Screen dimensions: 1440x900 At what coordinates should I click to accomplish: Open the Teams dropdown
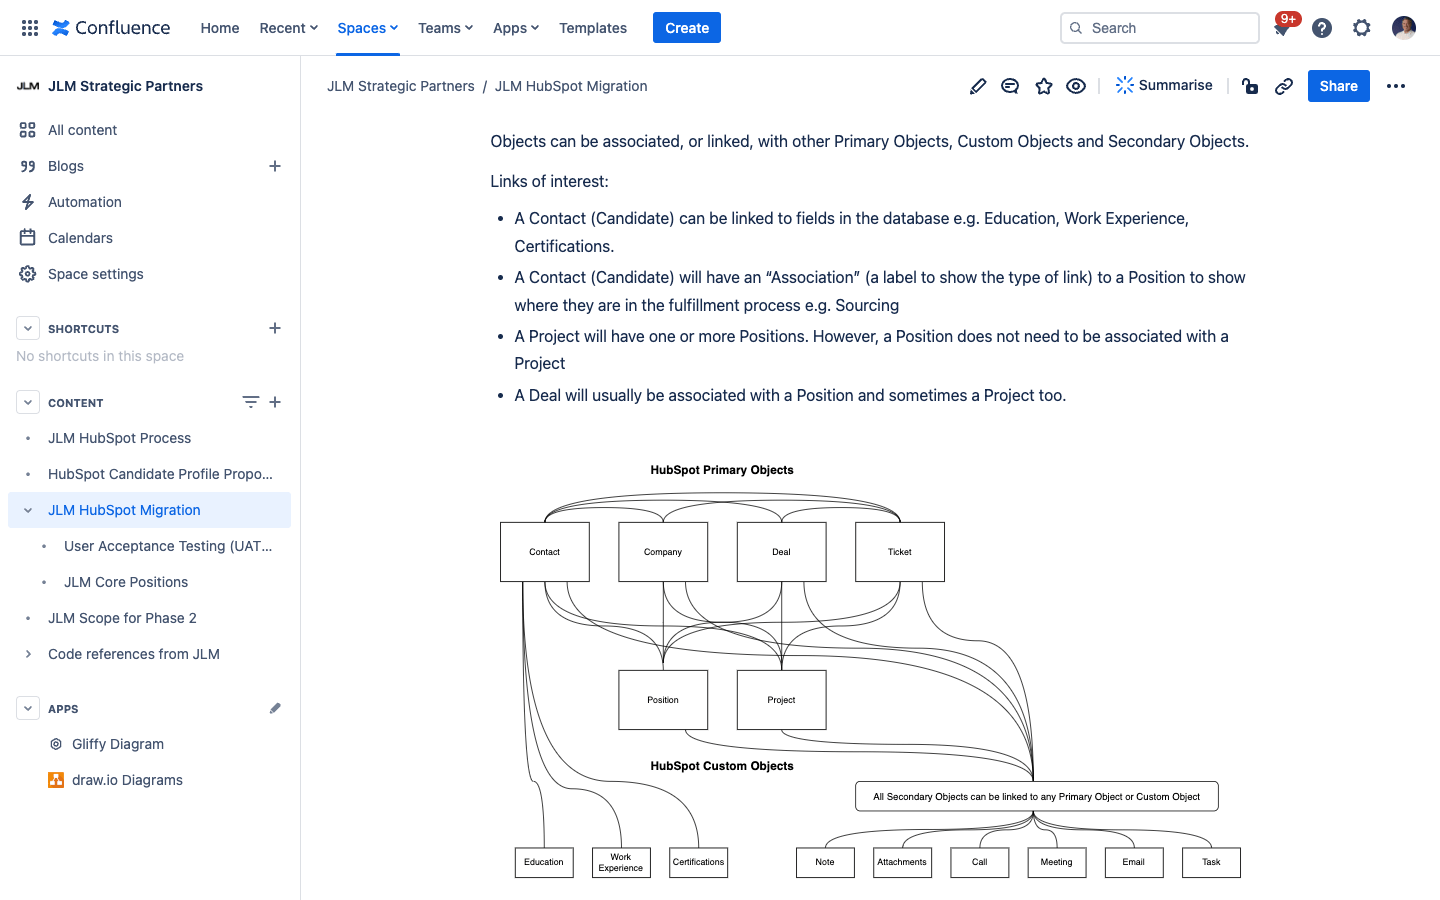[446, 28]
